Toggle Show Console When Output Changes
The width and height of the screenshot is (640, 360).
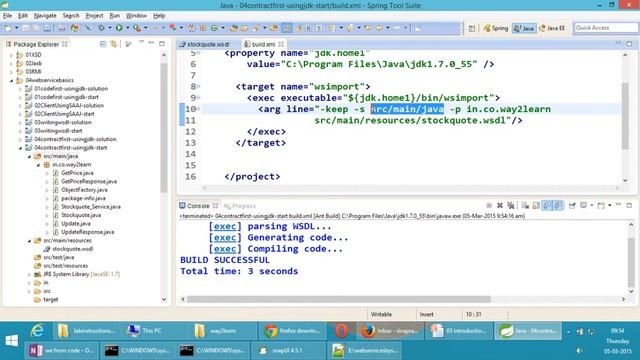[547, 205]
